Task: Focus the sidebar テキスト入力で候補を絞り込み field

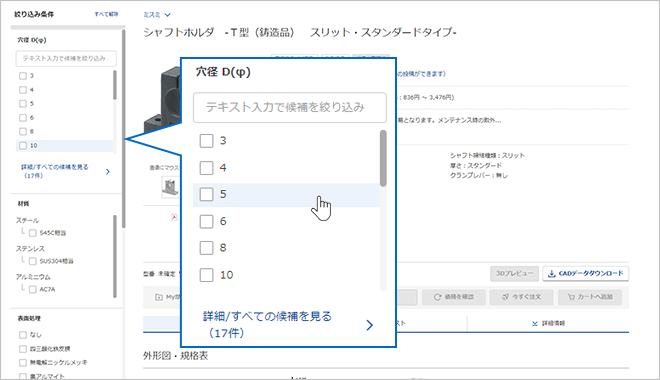Action: click(x=66, y=58)
